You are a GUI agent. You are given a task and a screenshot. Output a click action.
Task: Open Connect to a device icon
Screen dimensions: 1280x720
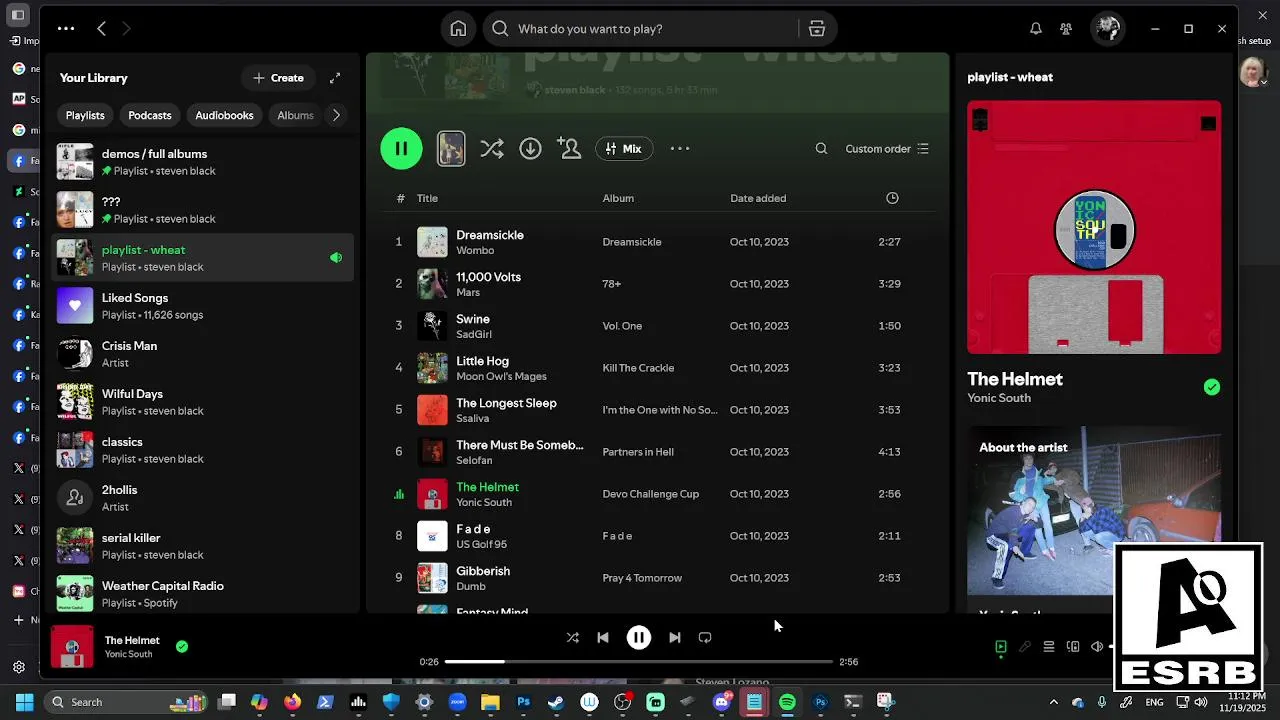(x=1073, y=647)
